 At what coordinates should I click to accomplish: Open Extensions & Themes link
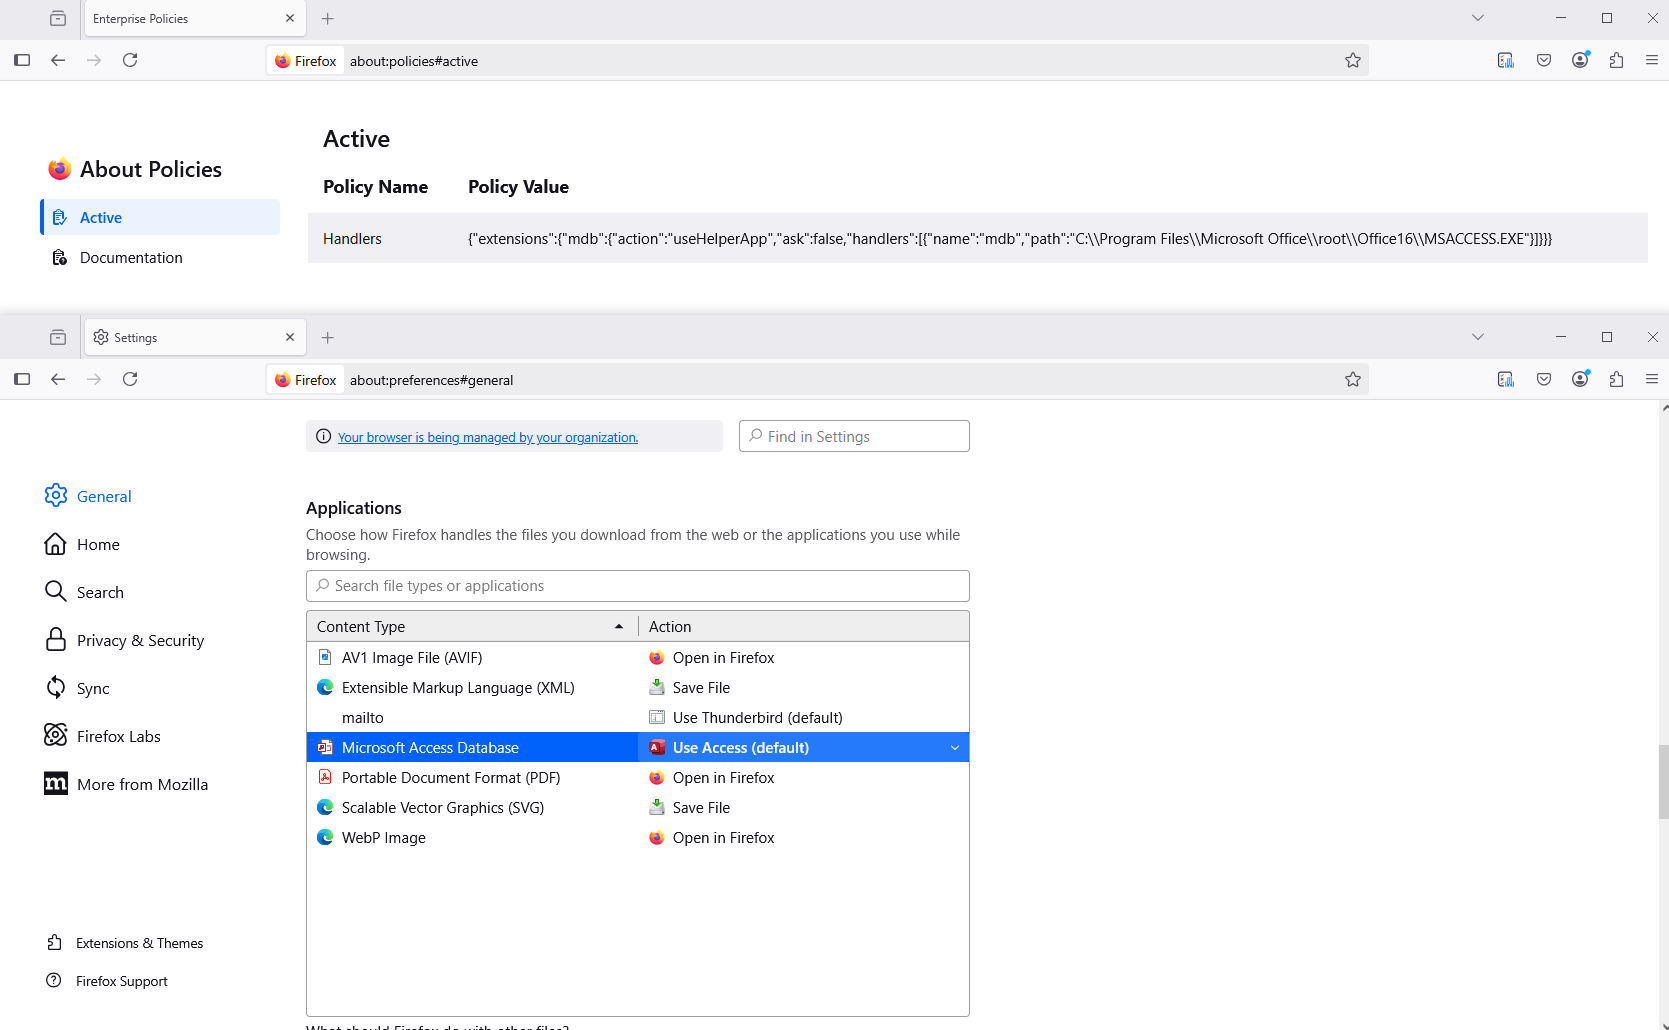pos(125,943)
